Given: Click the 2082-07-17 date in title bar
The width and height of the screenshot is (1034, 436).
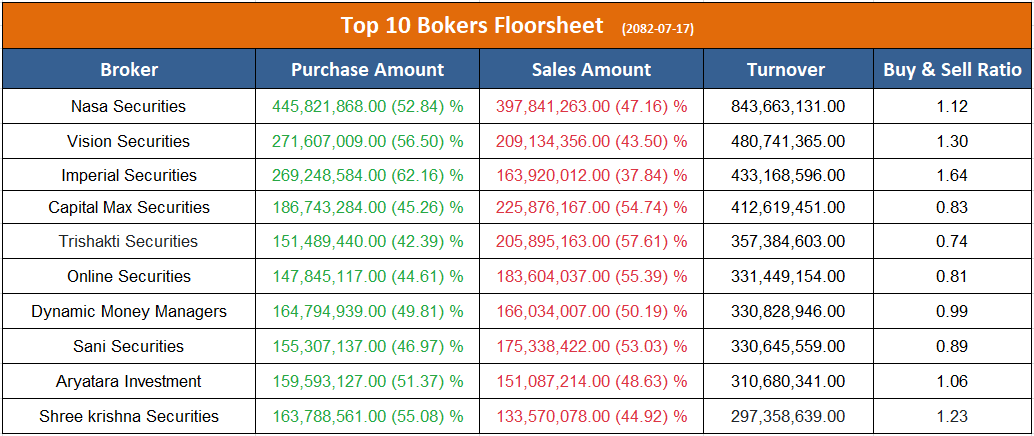Looking at the screenshot, I should tap(657, 28).
